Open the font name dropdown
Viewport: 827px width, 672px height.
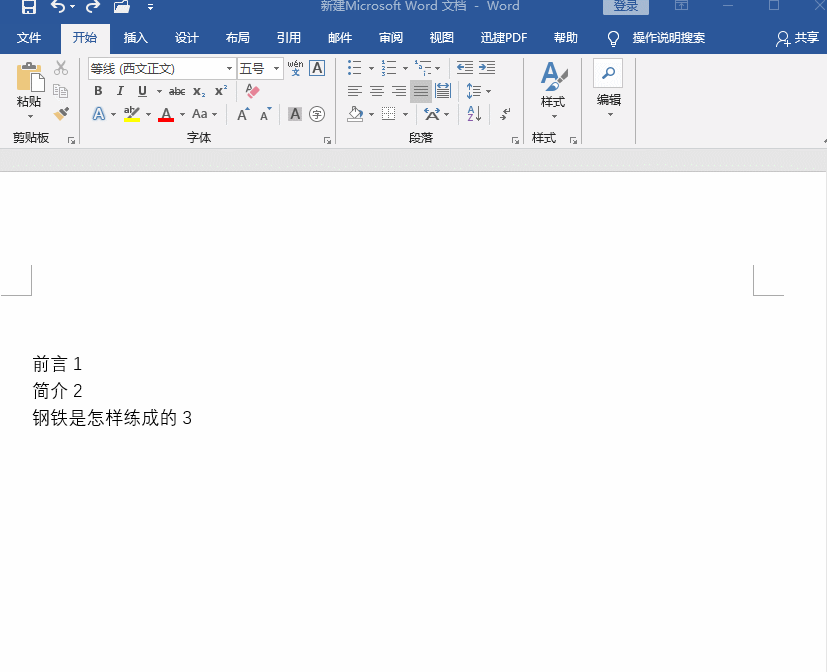pos(229,69)
